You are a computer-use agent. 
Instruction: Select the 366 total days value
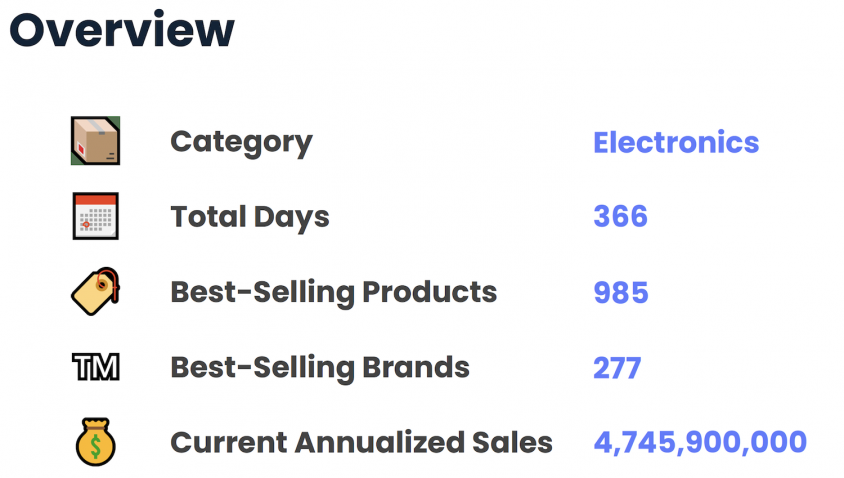pyautogui.click(x=621, y=216)
